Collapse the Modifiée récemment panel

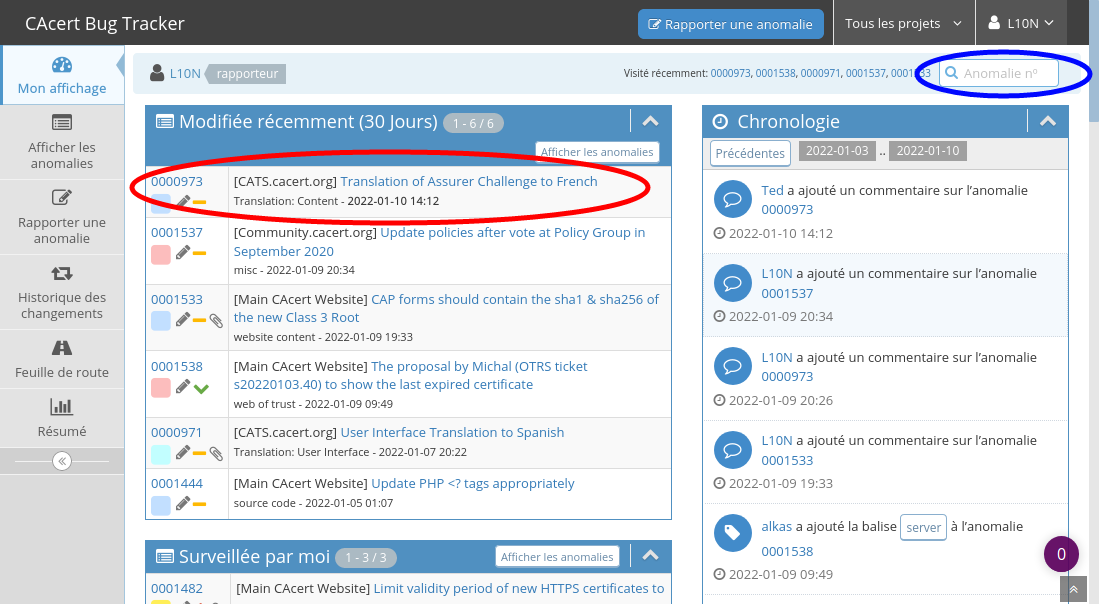pos(650,122)
